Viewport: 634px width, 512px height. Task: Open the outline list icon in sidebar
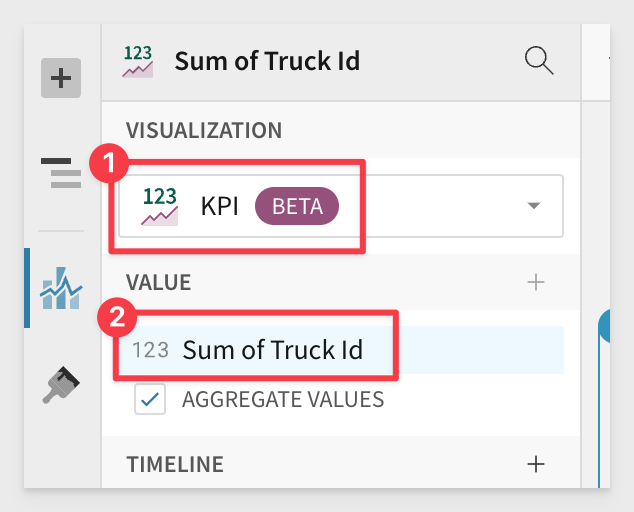pyautogui.click(x=62, y=172)
